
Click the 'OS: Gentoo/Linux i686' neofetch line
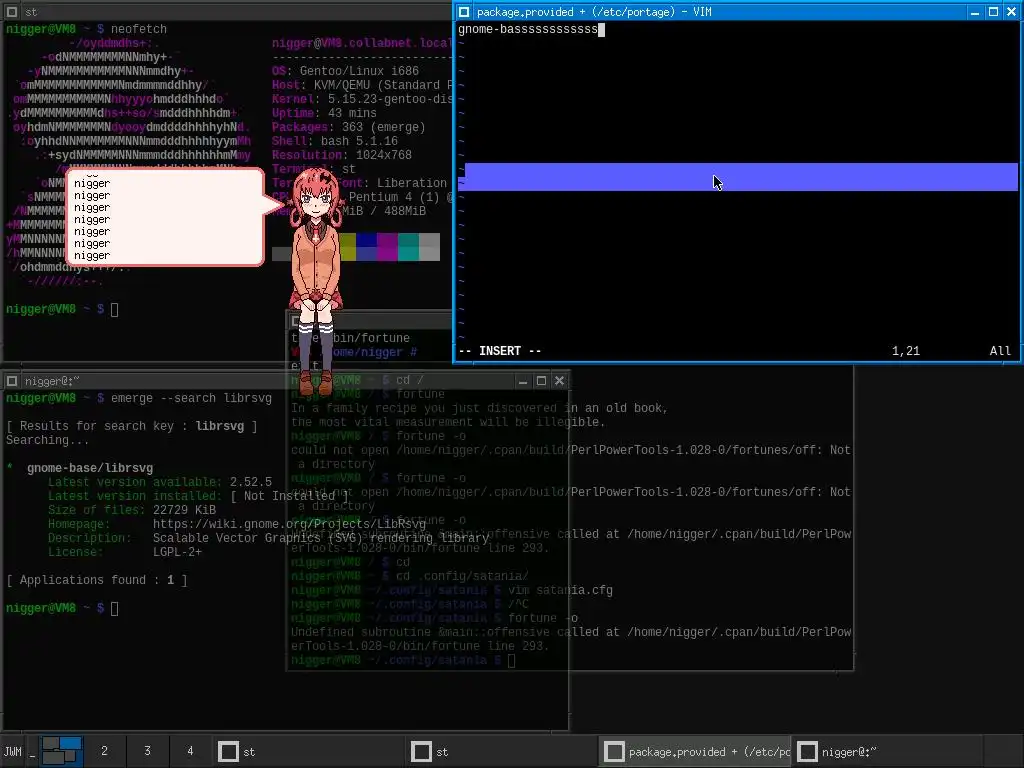click(345, 71)
